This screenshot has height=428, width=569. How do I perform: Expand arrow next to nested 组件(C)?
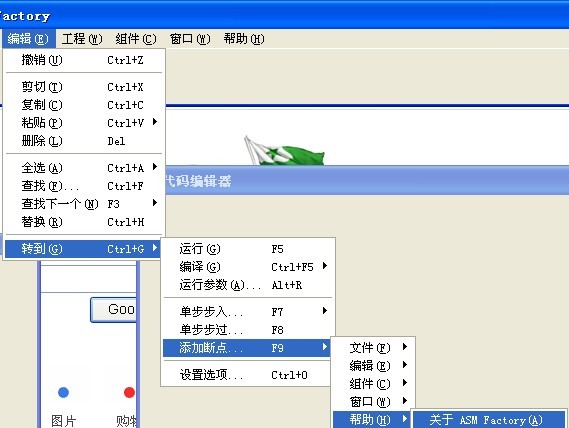click(x=405, y=383)
